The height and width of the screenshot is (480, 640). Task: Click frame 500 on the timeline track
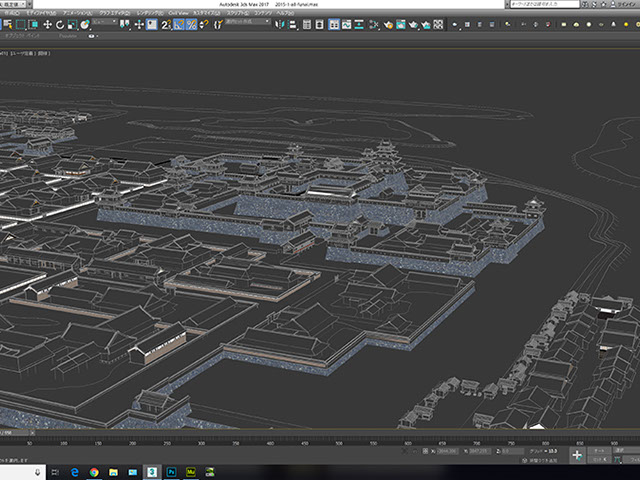click(340, 441)
